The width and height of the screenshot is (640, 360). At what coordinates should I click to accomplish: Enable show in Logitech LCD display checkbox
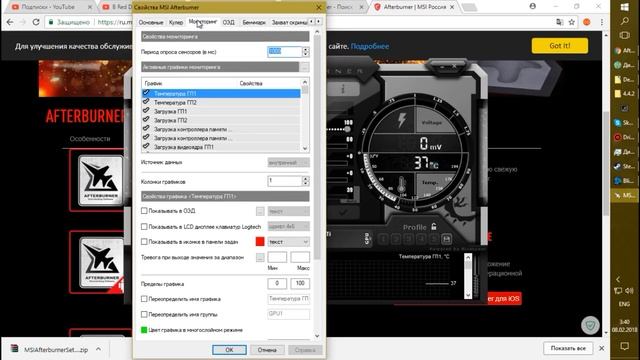click(x=144, y=227)
